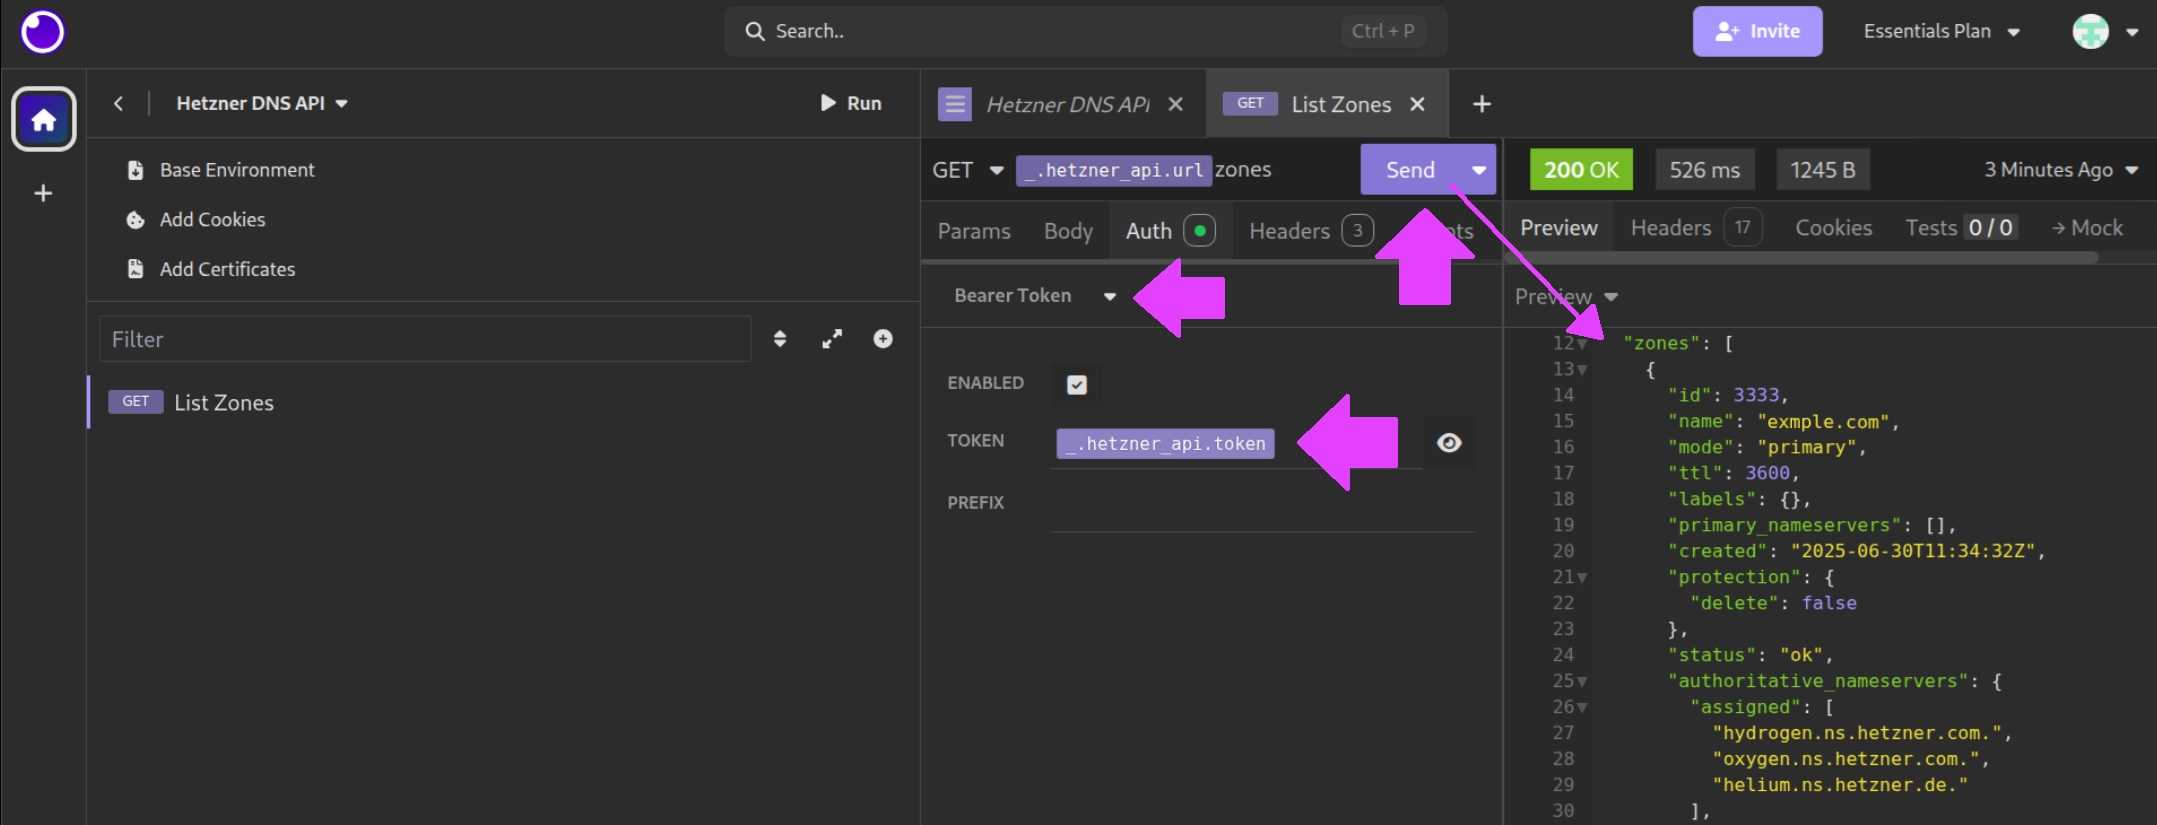Click the sort order icon beside Filter
This screenshot has width=2157, height=825.
(x=780, y=339)
